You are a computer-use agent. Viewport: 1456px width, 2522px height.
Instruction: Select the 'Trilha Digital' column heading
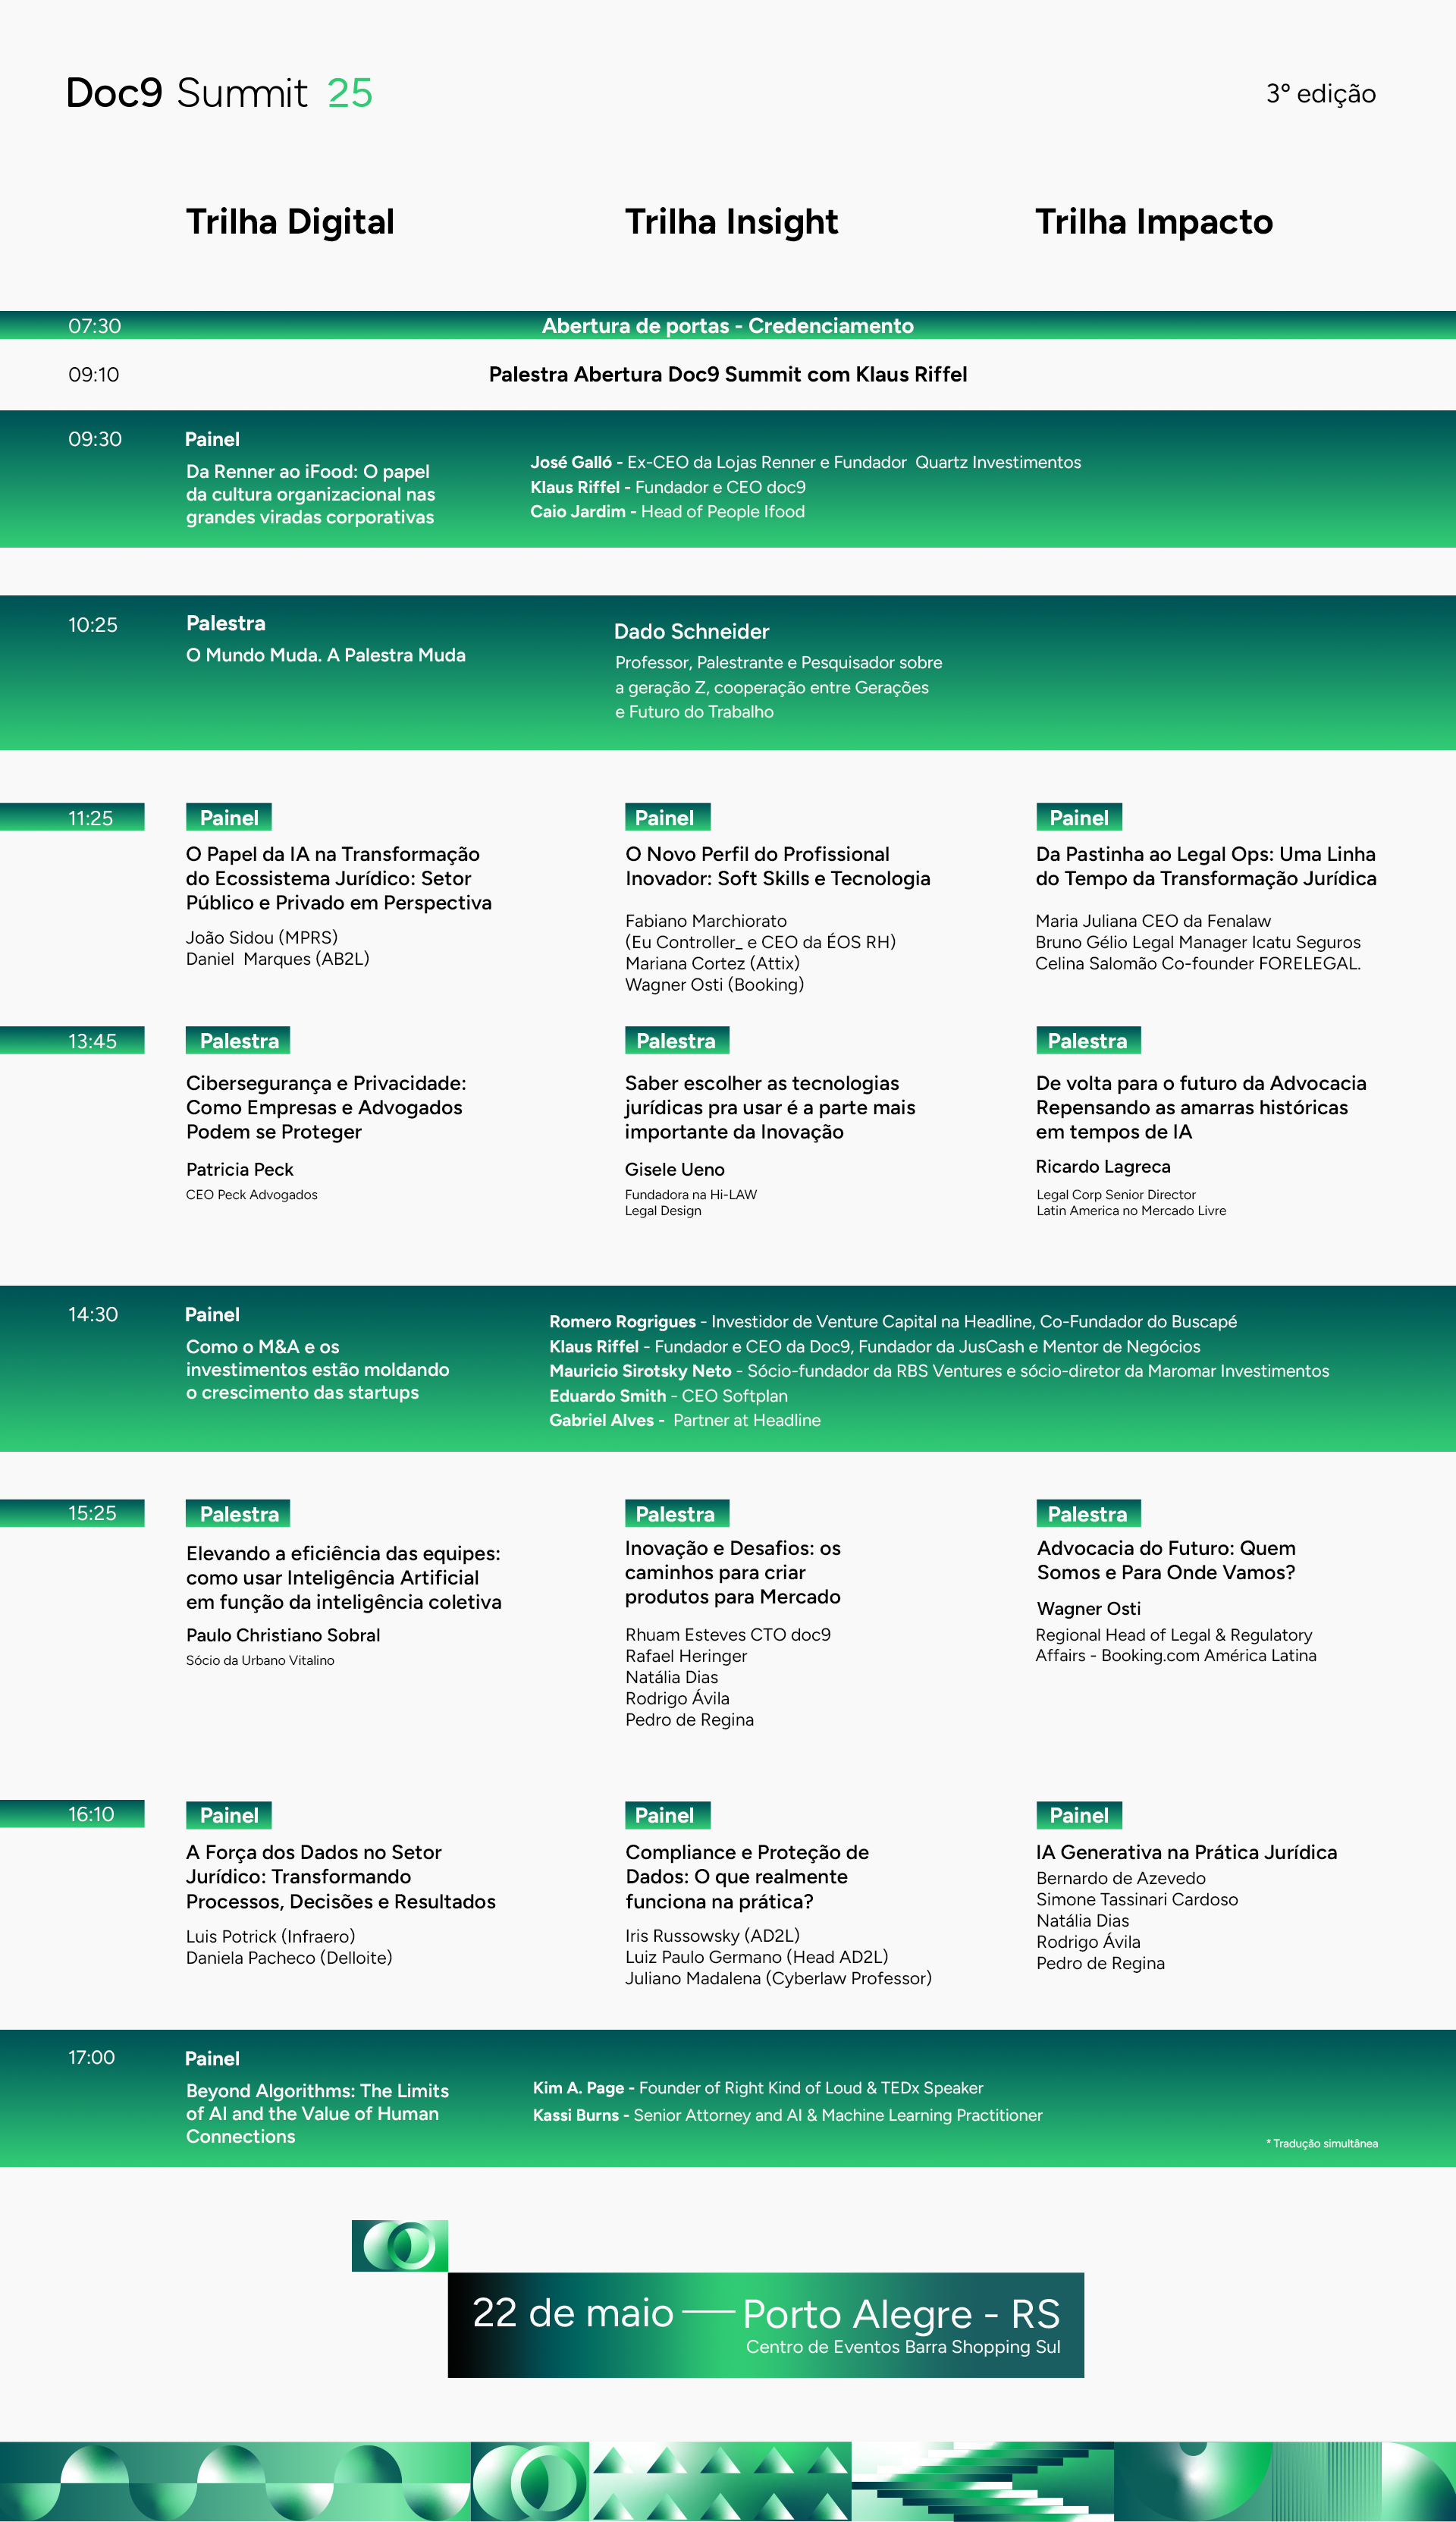[x=290, y=222]
